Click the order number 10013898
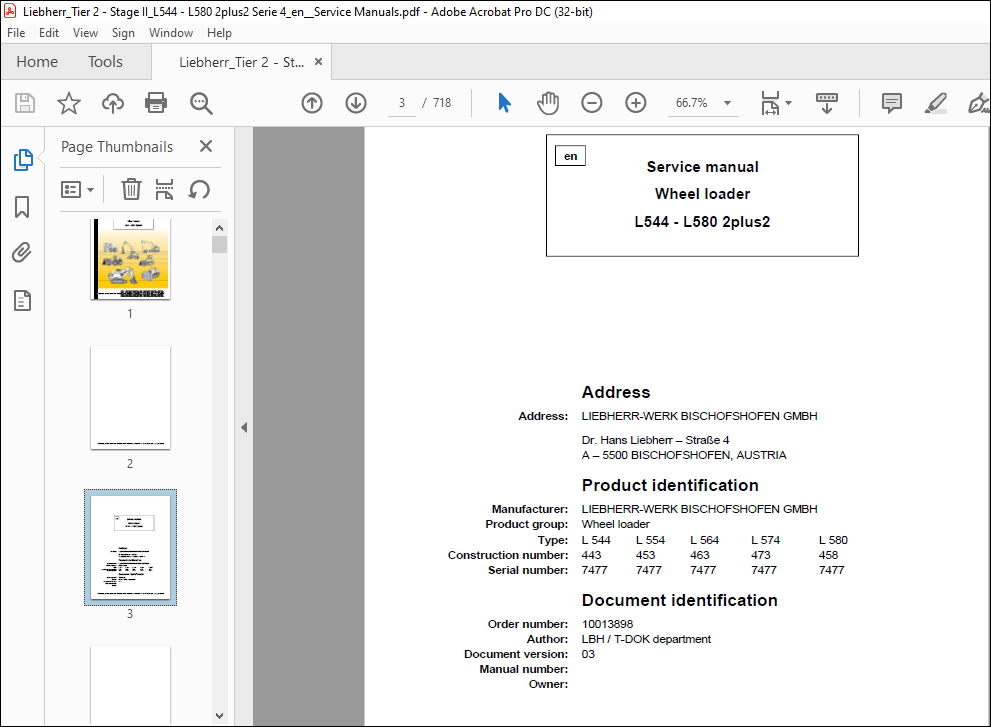 coord(607,624)
